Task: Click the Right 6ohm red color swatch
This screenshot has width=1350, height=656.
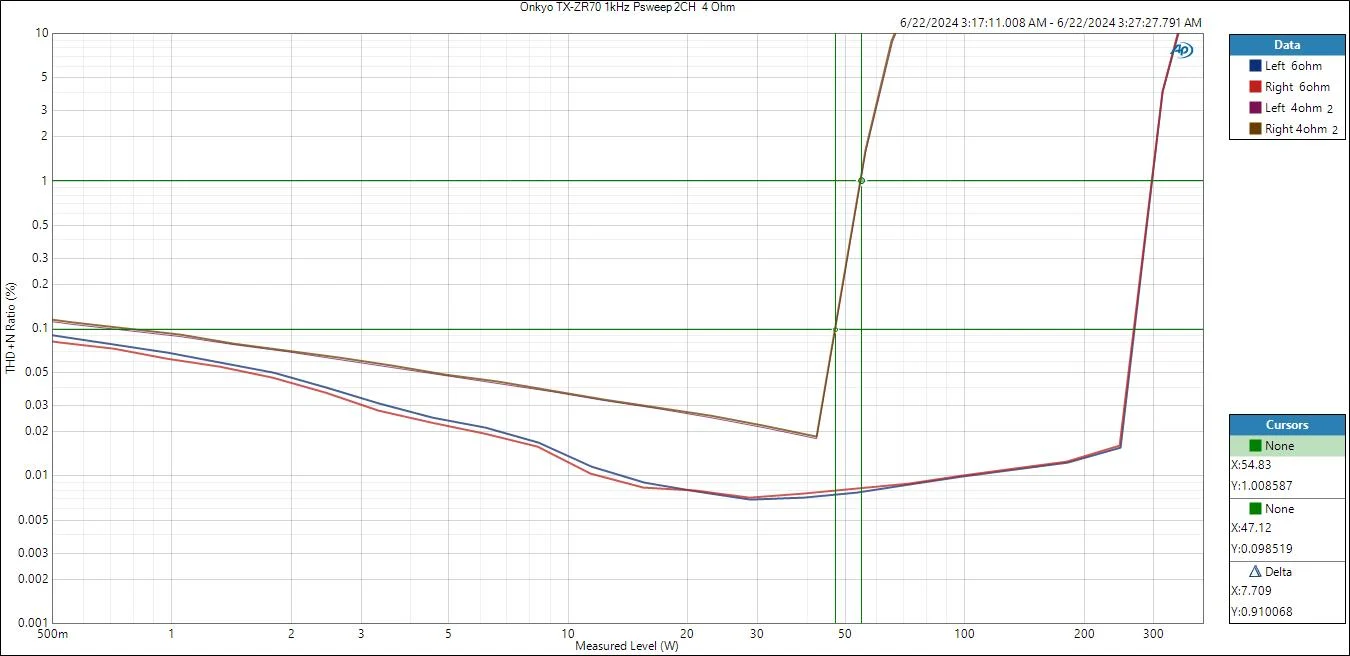Action: [x=1255, y=87]
